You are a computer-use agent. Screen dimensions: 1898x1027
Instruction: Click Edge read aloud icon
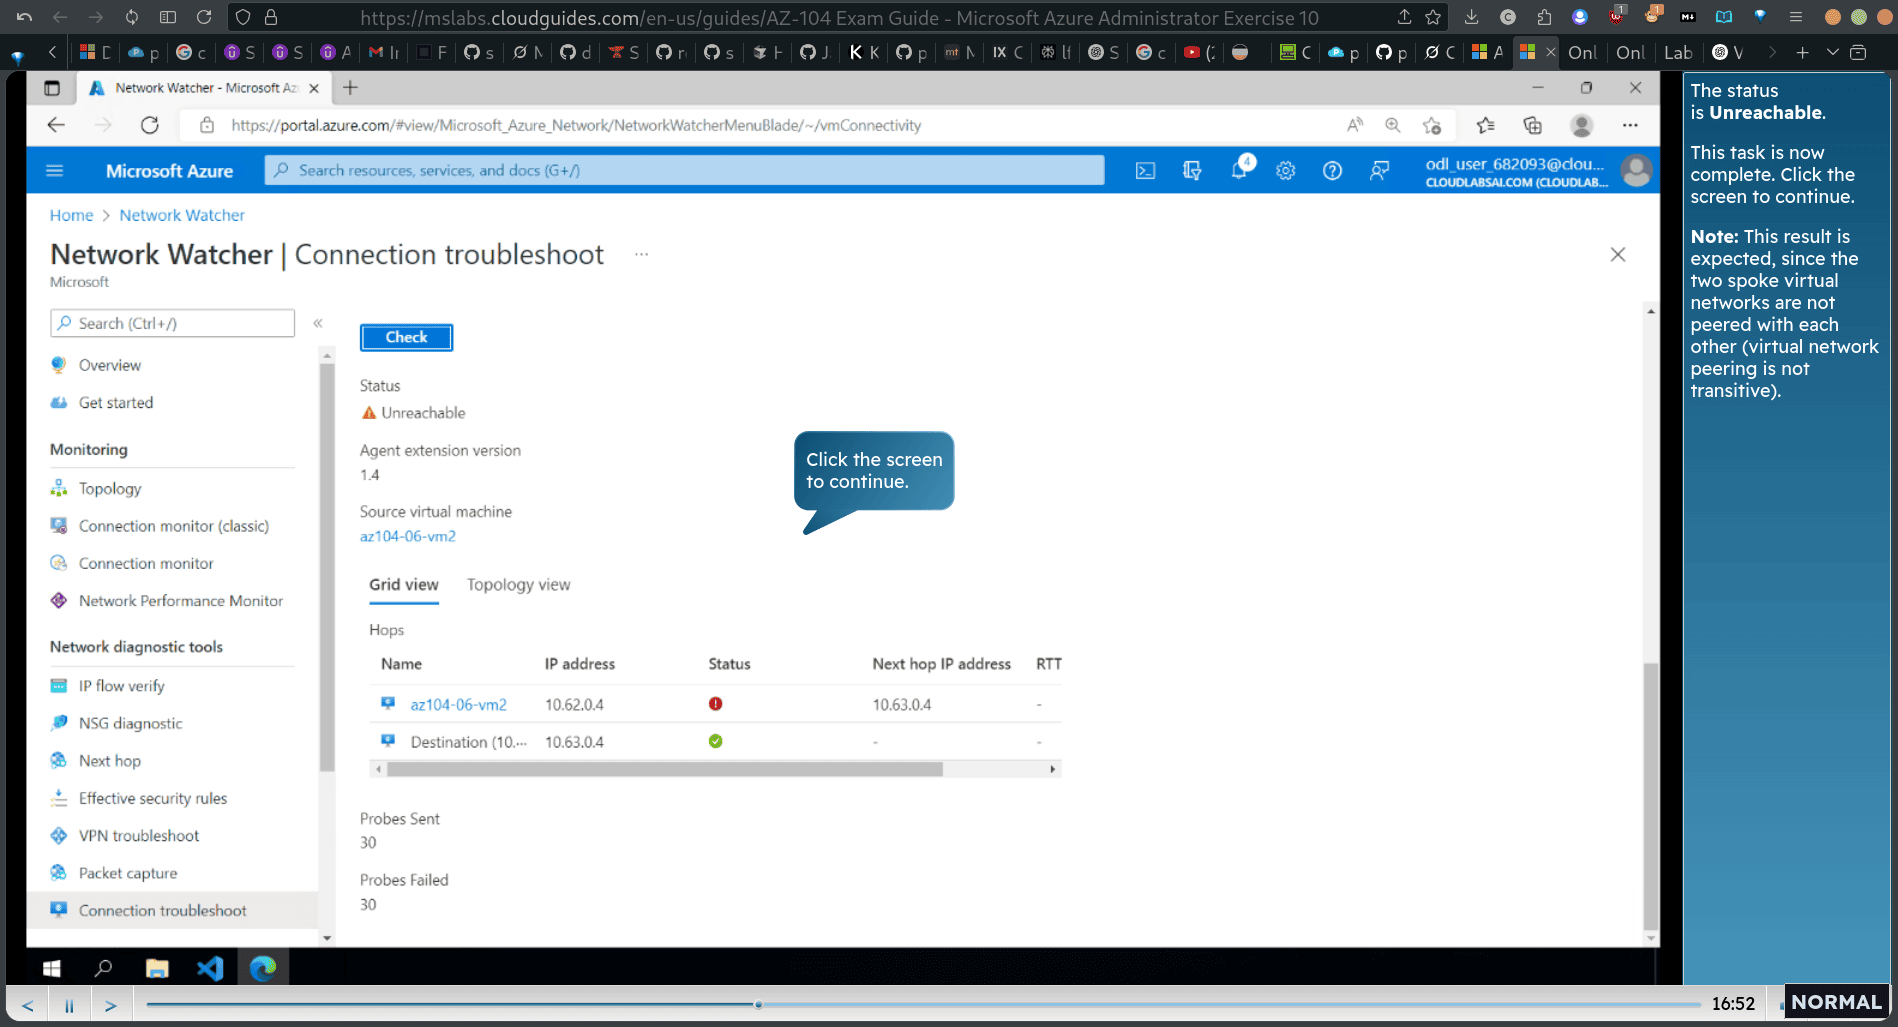click(x=1354, y=125)
